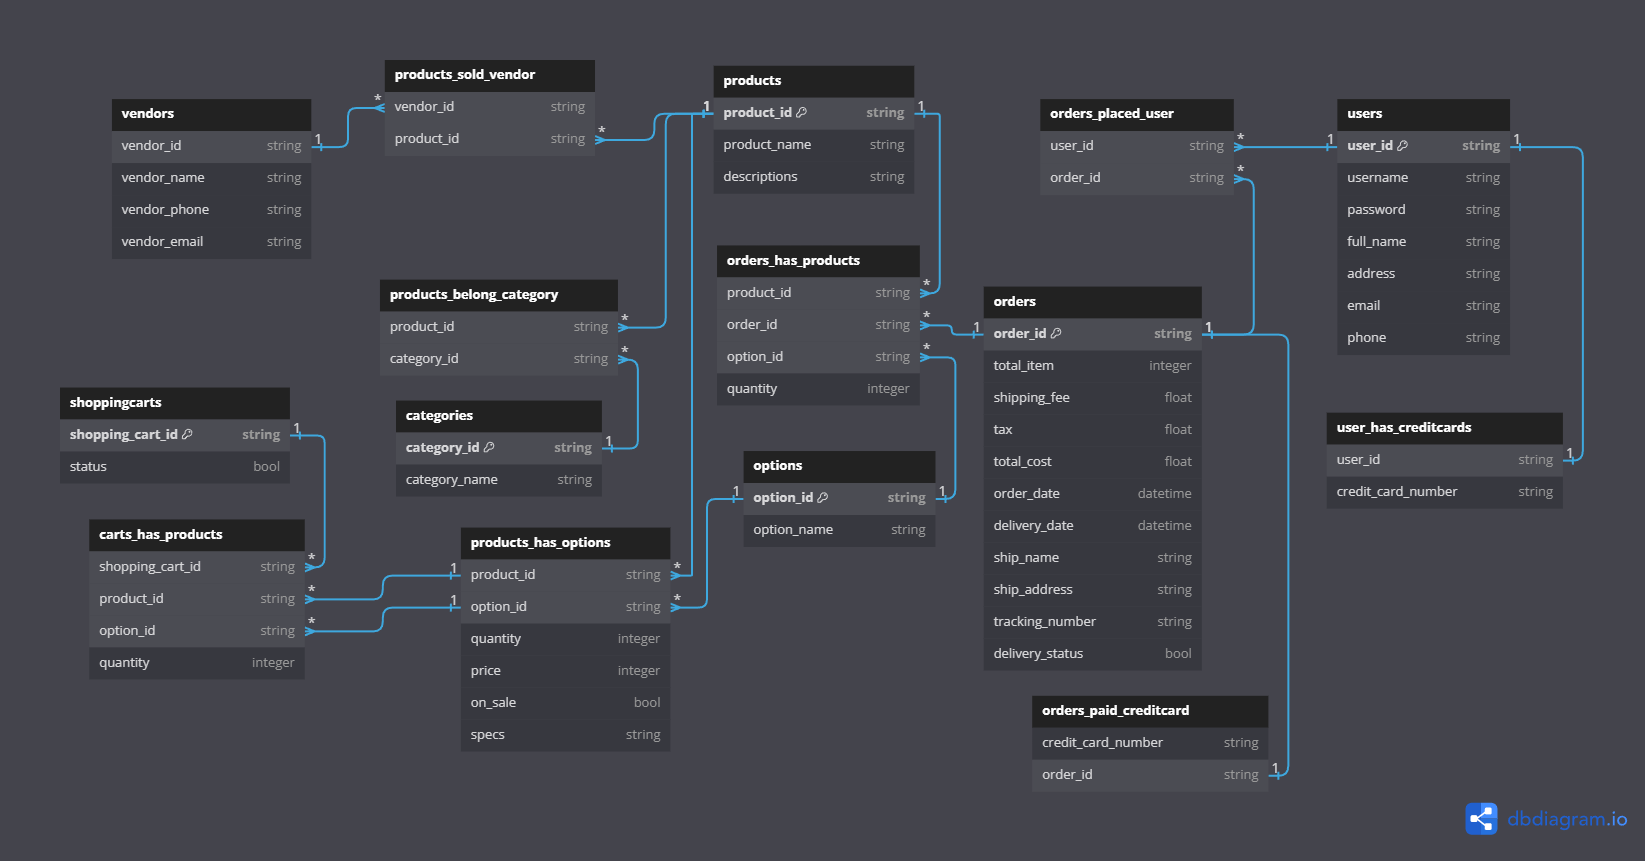This screenshot has height=861, width=1645.
Task: Click the price row in products_has_options
Action: pyautogui.click(x=565, y=671)
